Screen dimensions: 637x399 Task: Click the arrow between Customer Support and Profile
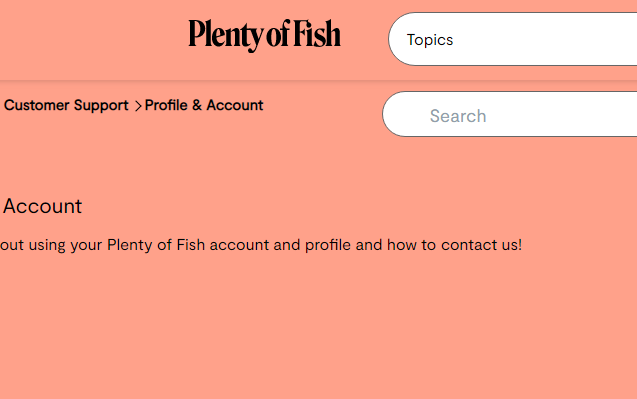point(138,106)
